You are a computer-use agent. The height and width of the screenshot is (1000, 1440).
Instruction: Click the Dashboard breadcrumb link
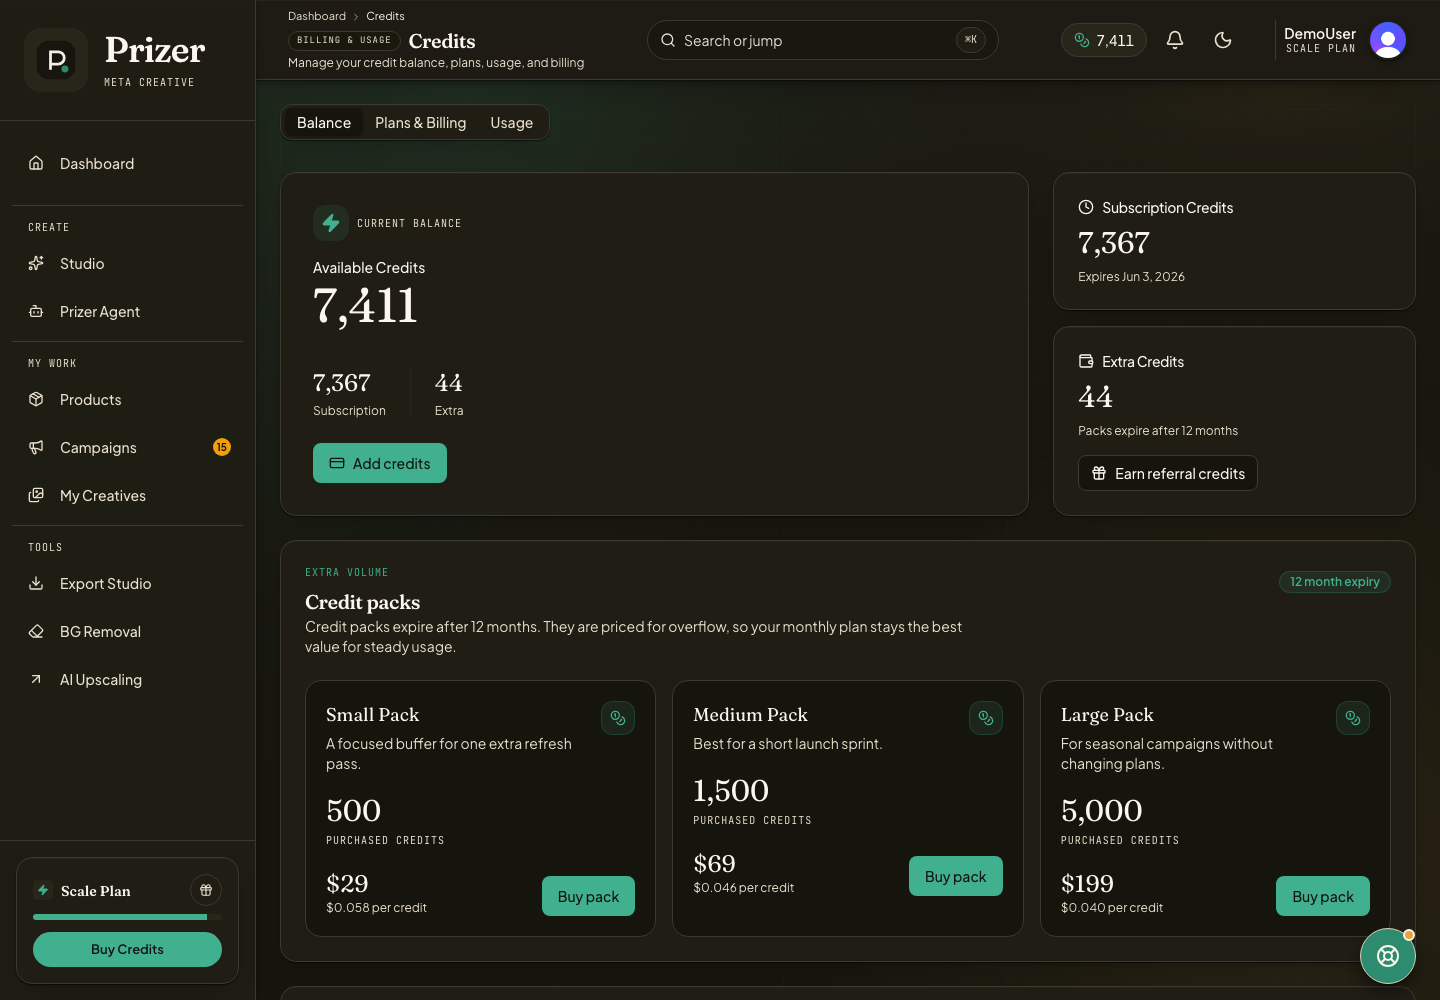click(x=317, y=16)
